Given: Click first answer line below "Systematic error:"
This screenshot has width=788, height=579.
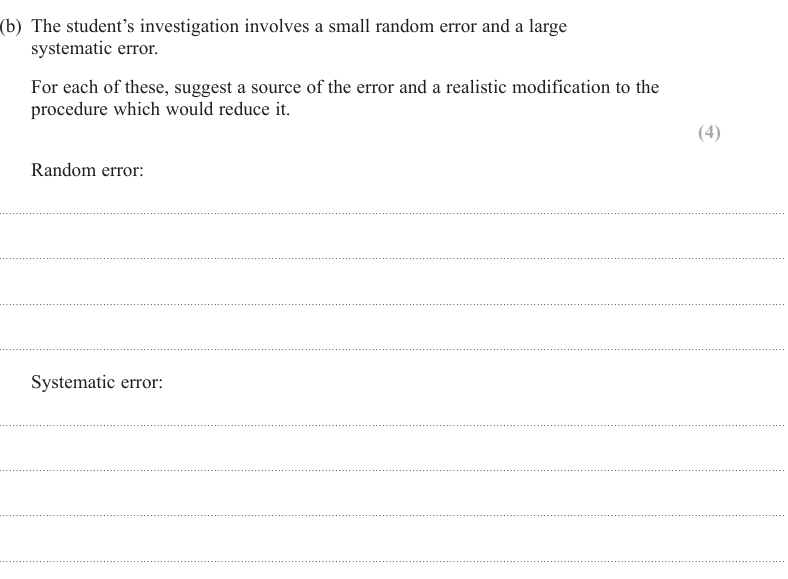Looking at the screenshot, I should pyautogui.click(x=394, y=425).
